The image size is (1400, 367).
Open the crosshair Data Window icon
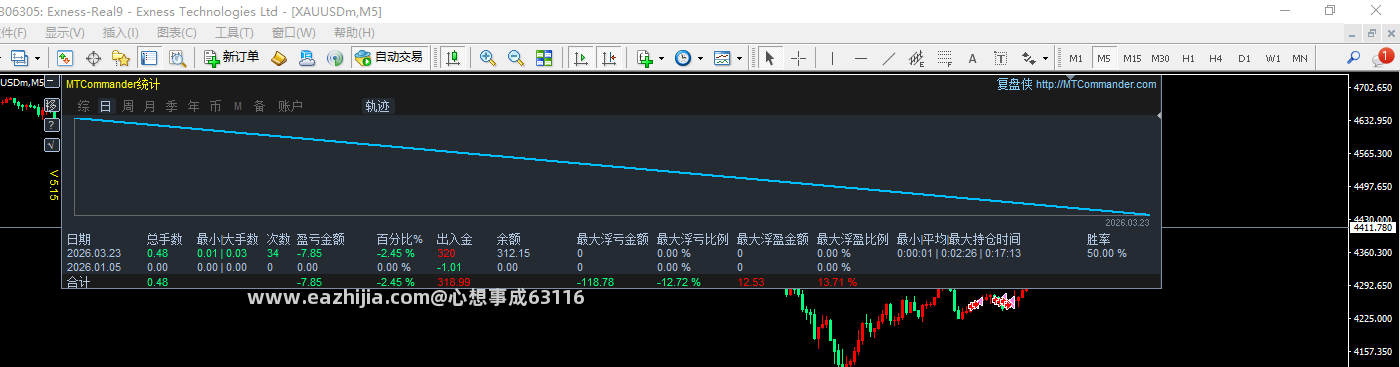(94, 58)
